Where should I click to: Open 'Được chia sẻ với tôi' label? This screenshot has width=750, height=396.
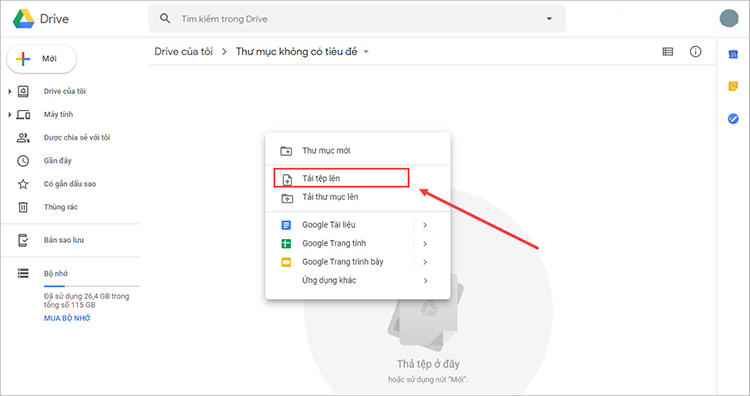click(77, 137)
